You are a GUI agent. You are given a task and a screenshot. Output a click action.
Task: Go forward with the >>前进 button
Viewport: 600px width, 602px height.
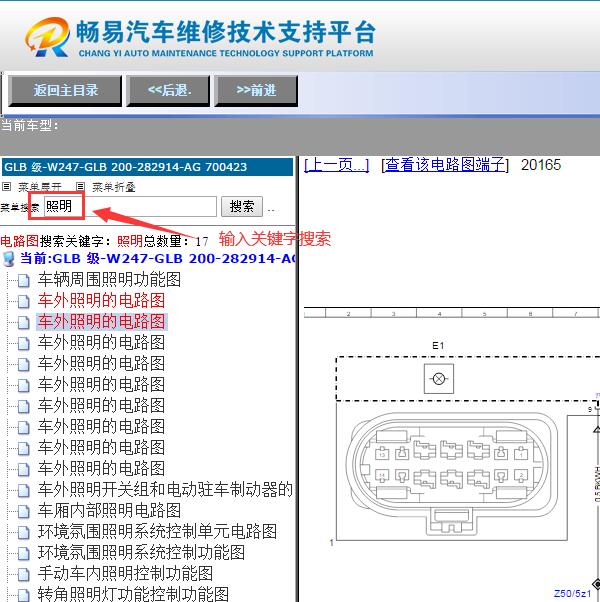(x=256, y=91)
